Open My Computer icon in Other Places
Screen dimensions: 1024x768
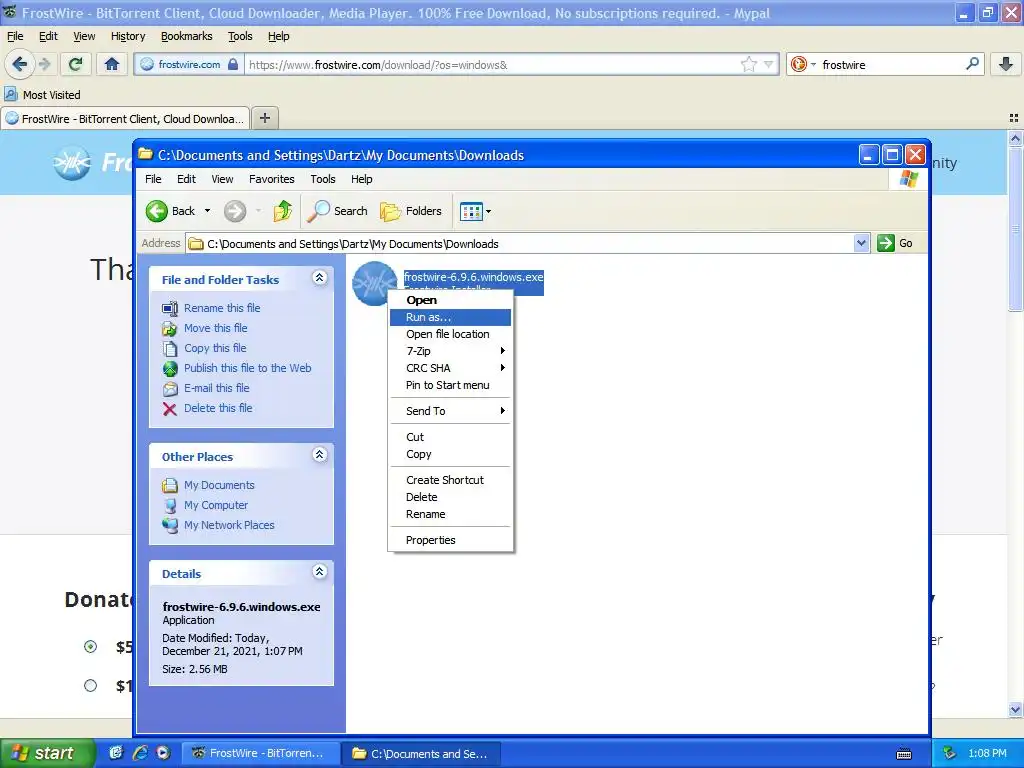[170, 505]
